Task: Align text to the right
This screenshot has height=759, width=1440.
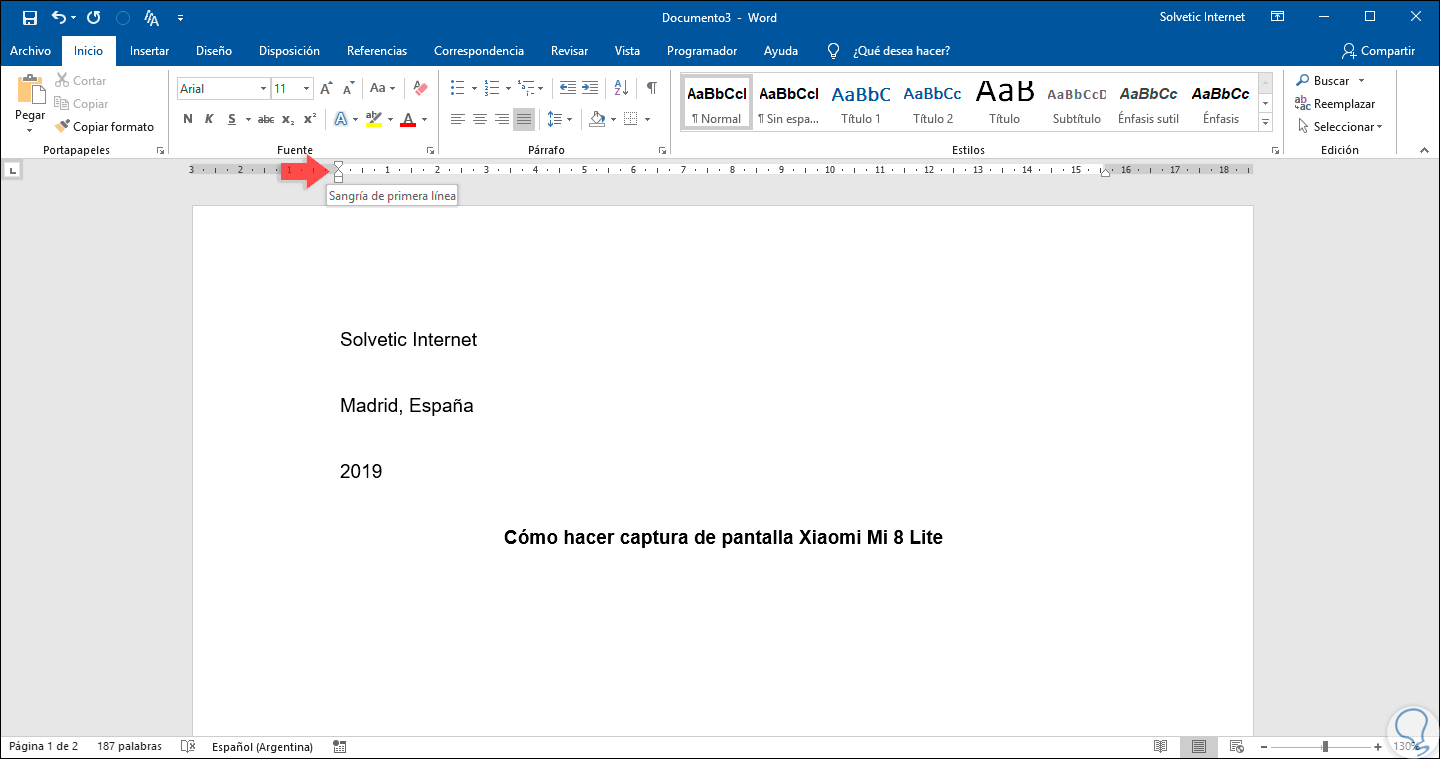Action: click(502, 119)
